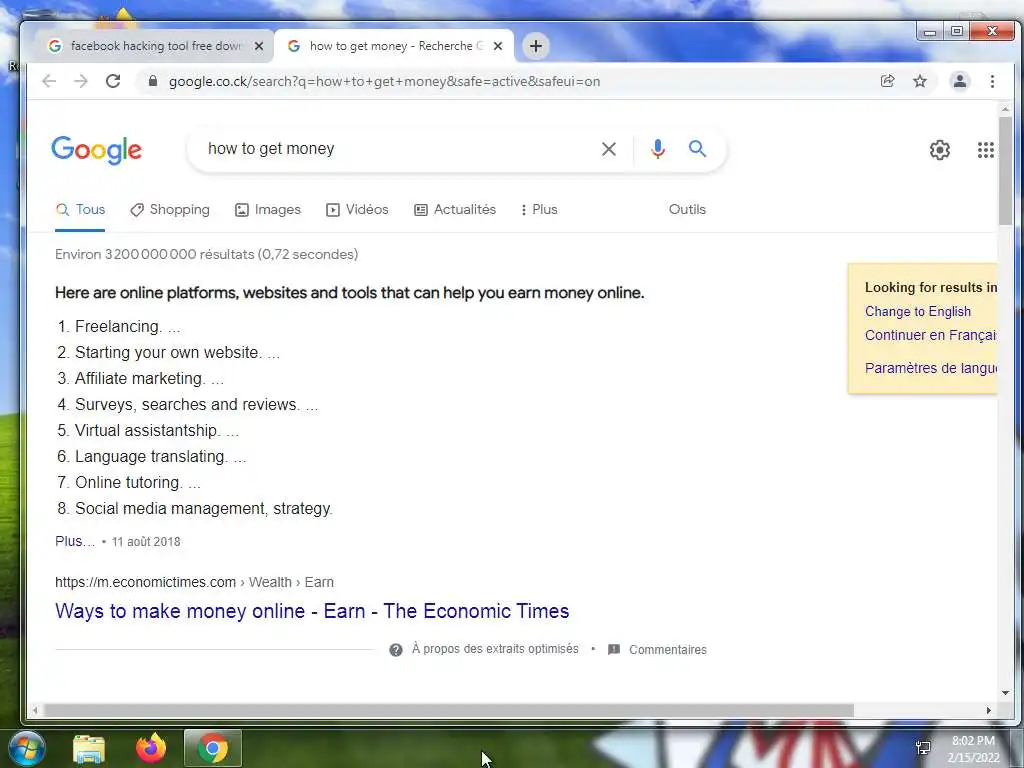Clear the search box with the X icon
This screenshot has width=1024, height=768.
tap(609, 149)
